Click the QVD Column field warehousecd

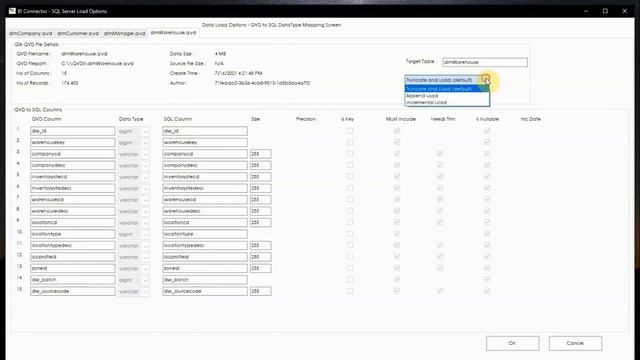[73, 200]
